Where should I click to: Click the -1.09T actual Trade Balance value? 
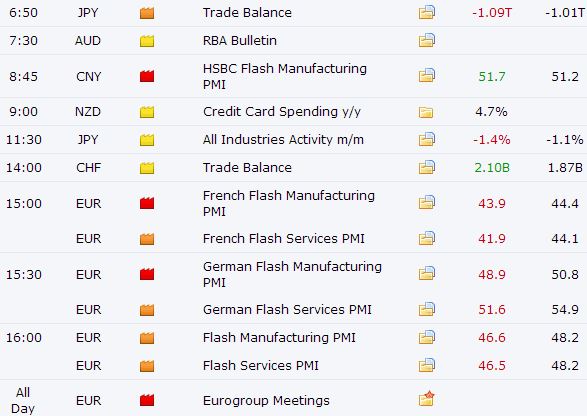pos(492,13)
